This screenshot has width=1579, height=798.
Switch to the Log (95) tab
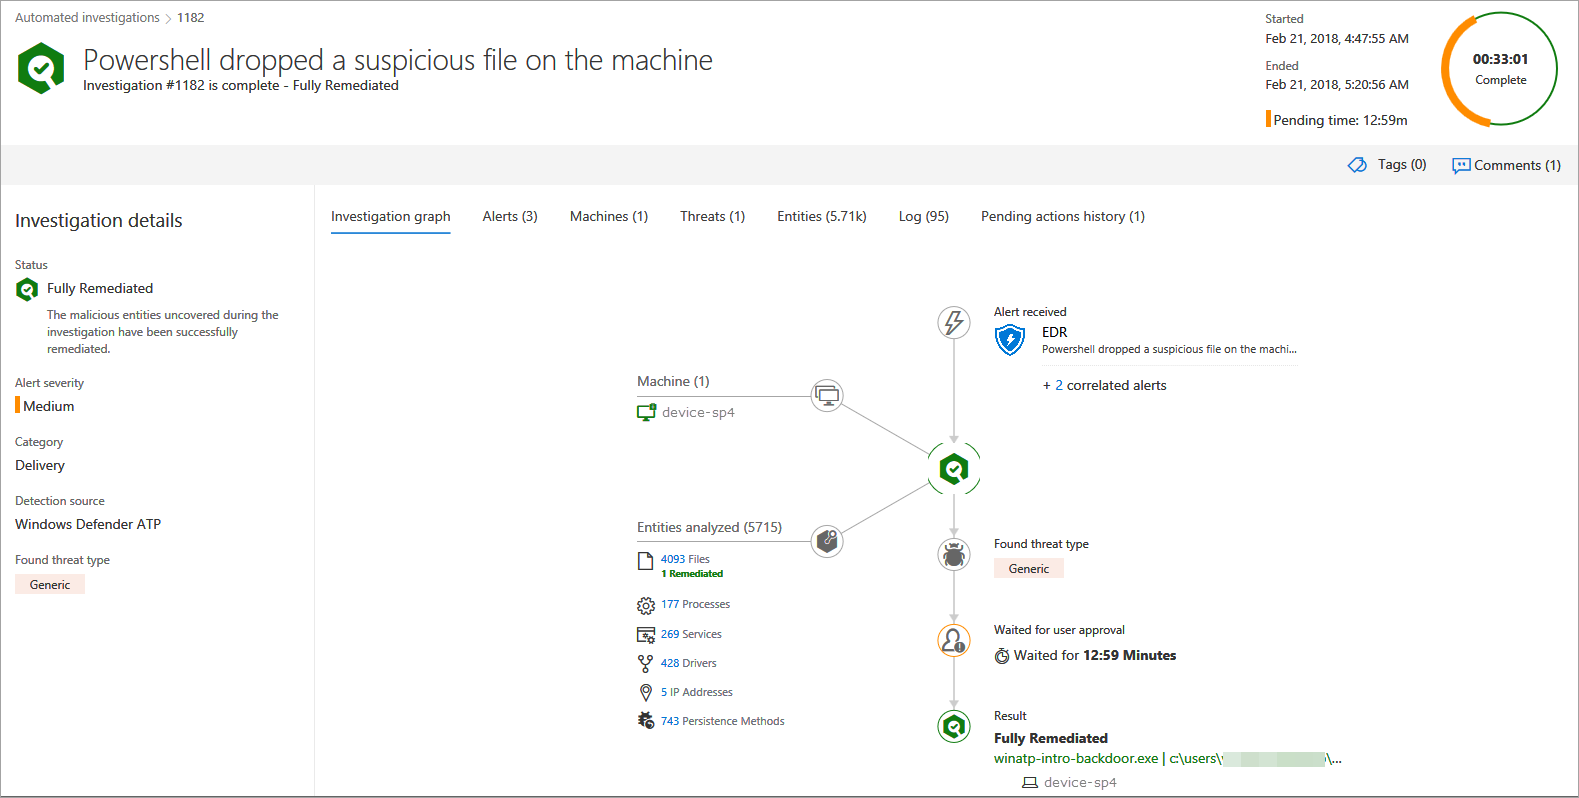tap(923, 217)
